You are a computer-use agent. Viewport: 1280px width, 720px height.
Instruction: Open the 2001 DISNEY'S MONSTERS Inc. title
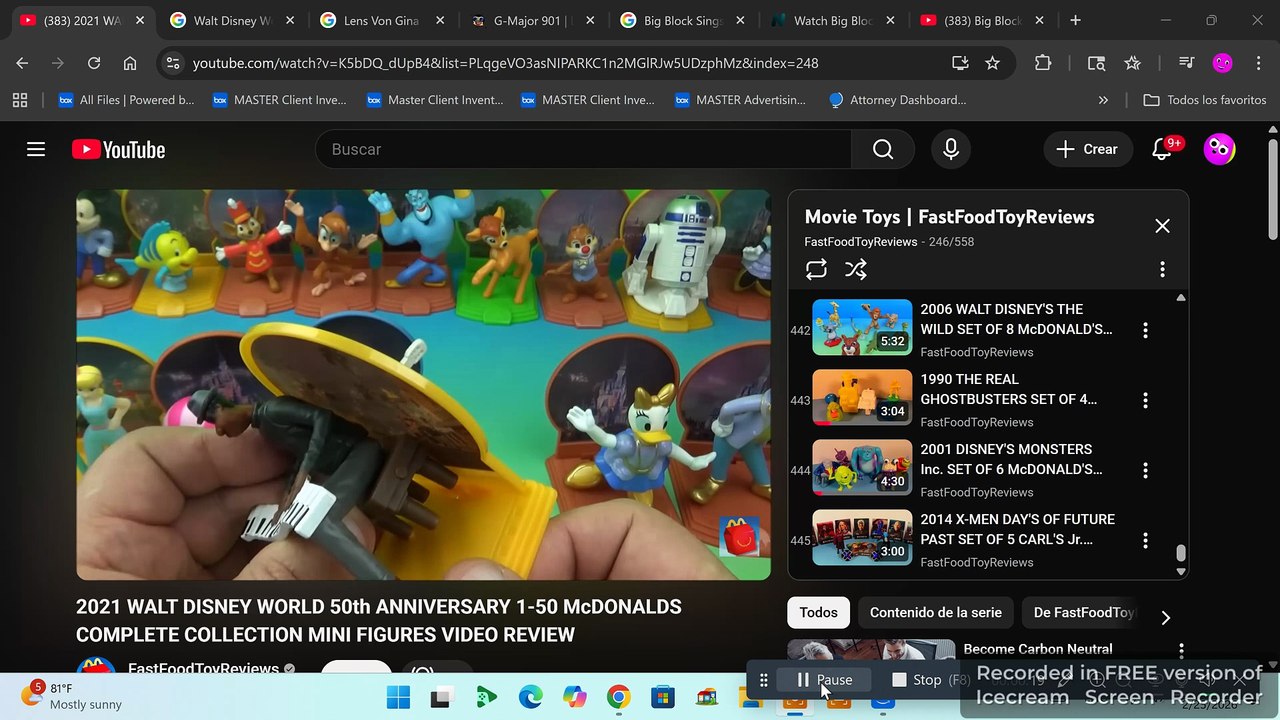pos(1011,459)
